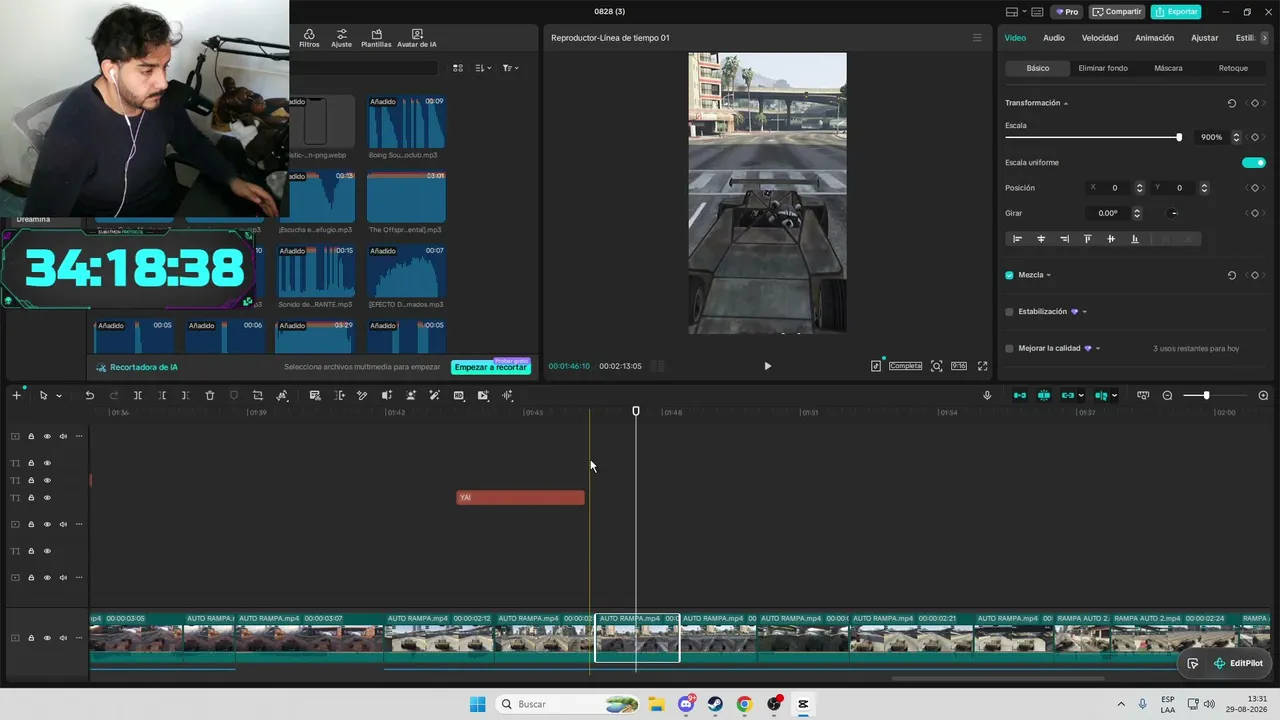This screenshot has width=1280, height=720.
Task: Click the Completa quality button
Action: (x=905, y=366)
